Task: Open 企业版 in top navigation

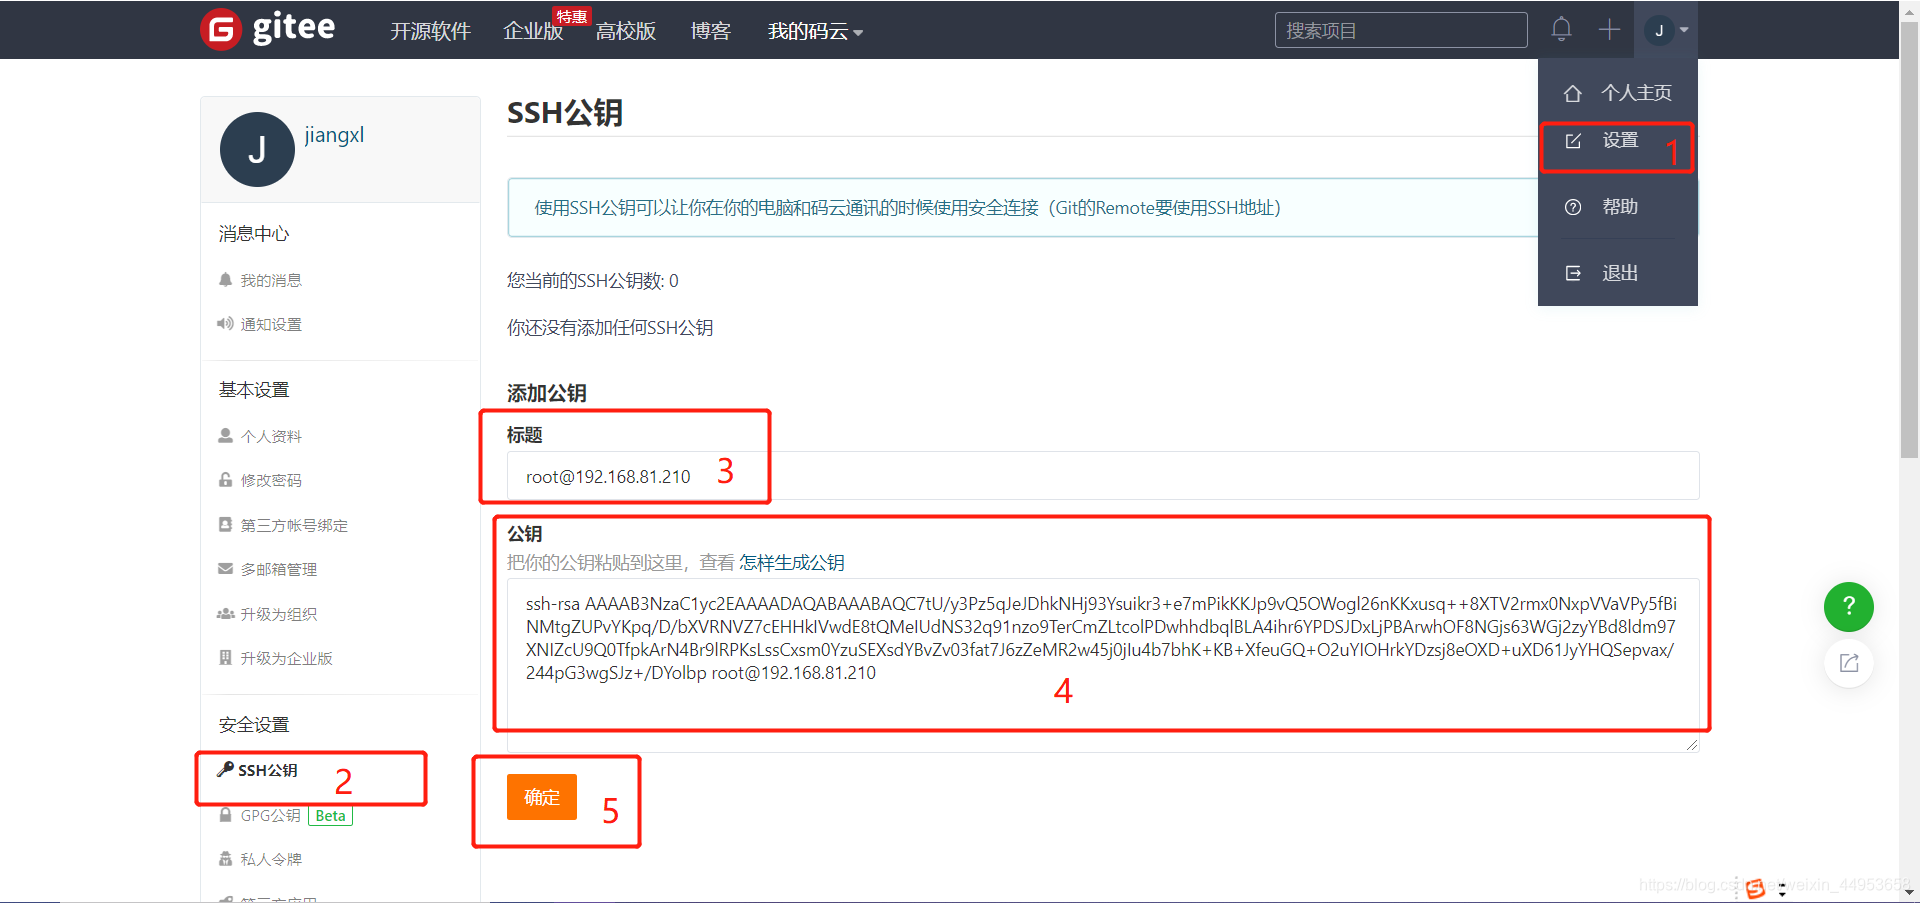Action: coord(533,31)
